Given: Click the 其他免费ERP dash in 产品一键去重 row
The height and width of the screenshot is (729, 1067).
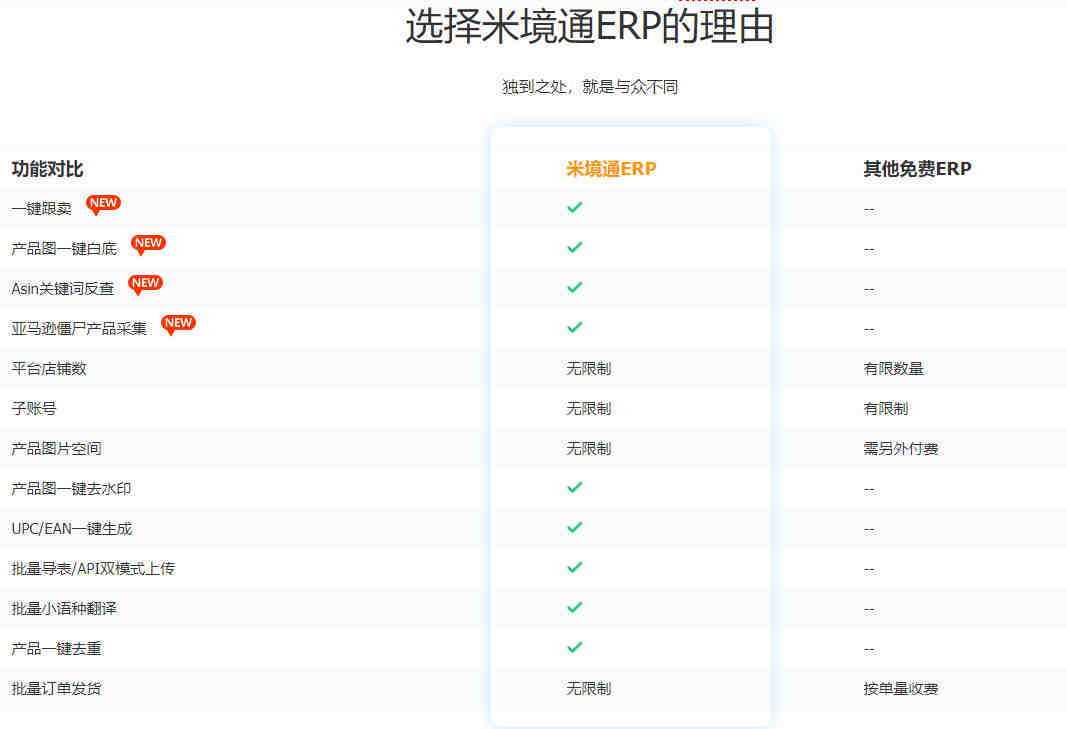Looking at the screenshot, I should 869,649.
